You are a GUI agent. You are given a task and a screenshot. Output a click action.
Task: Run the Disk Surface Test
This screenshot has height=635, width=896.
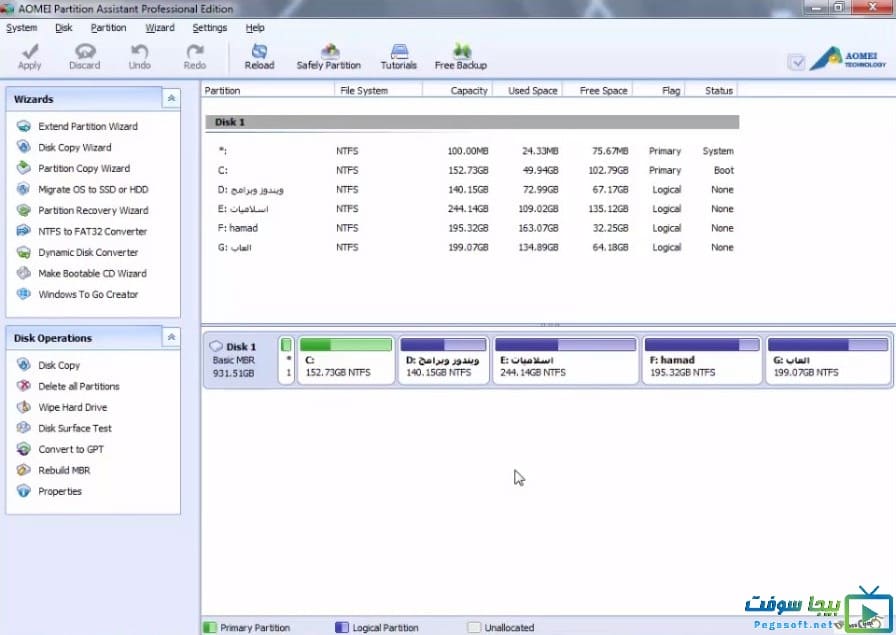pos(75,428)
